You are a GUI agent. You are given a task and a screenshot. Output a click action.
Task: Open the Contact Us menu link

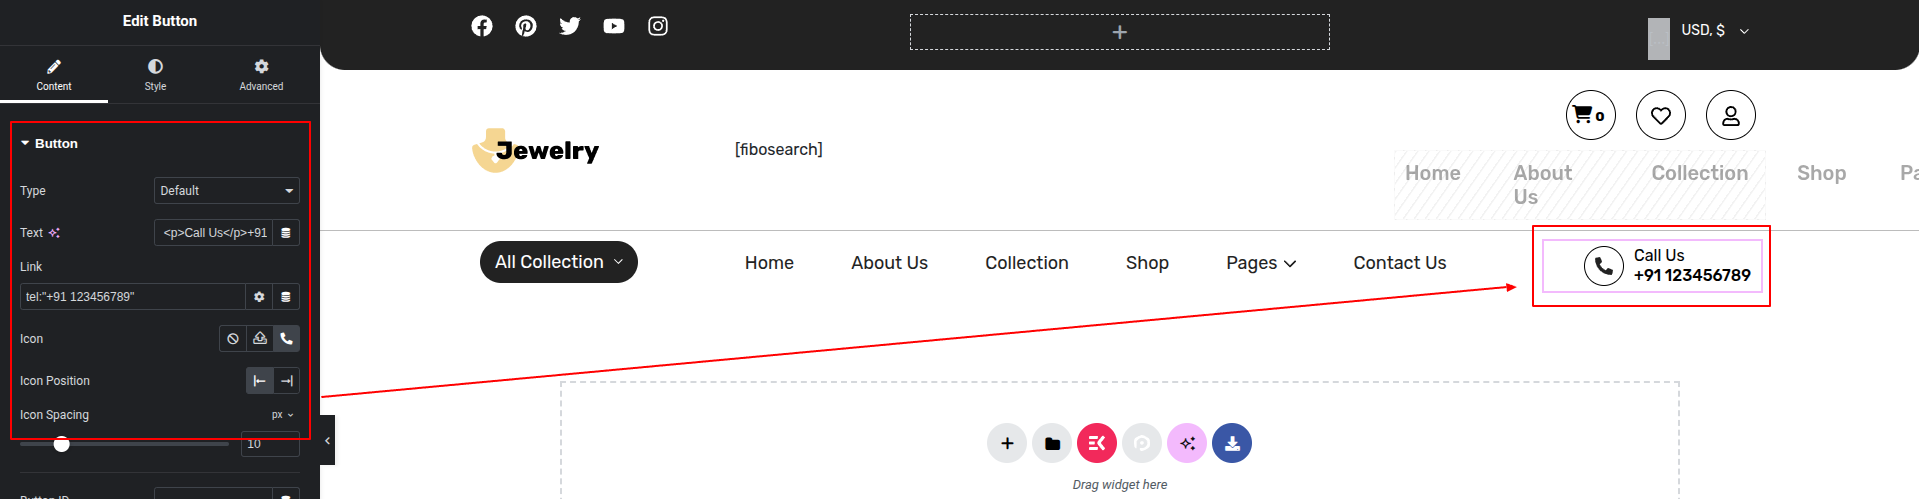pos(1399,263)
